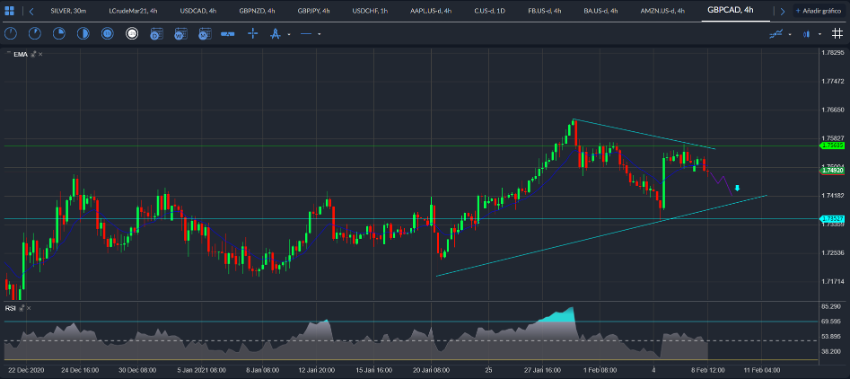Toggle the chart grid lines
850x380 pixels.
point(837,34)
